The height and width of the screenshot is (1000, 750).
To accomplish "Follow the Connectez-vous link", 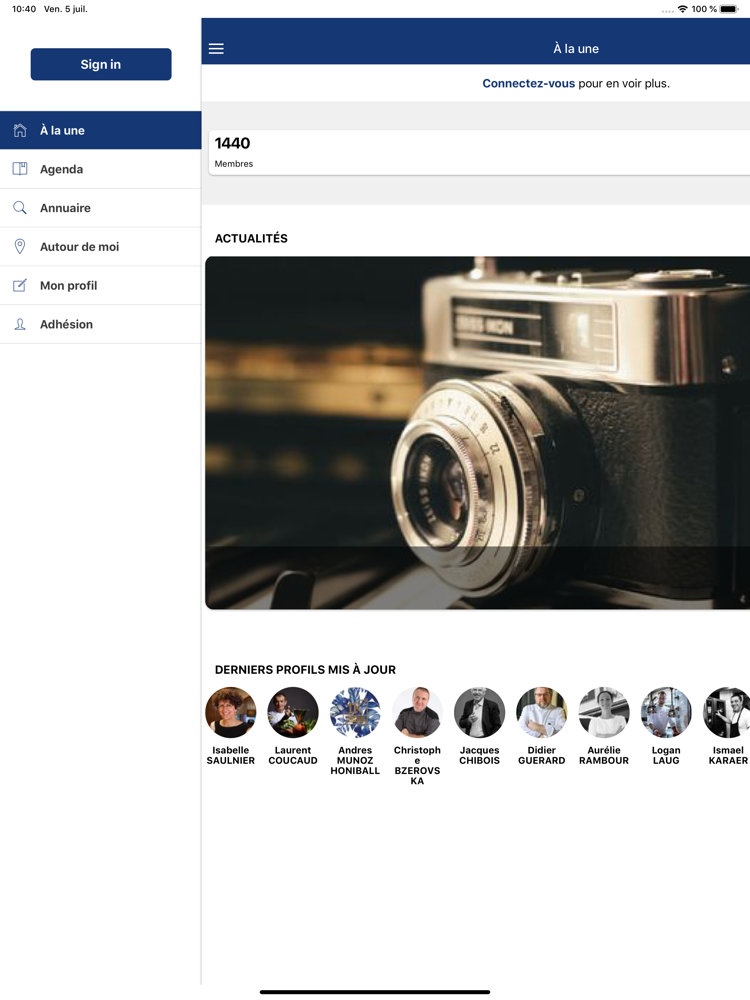I will pyautogui.click(x=528, y=84).
